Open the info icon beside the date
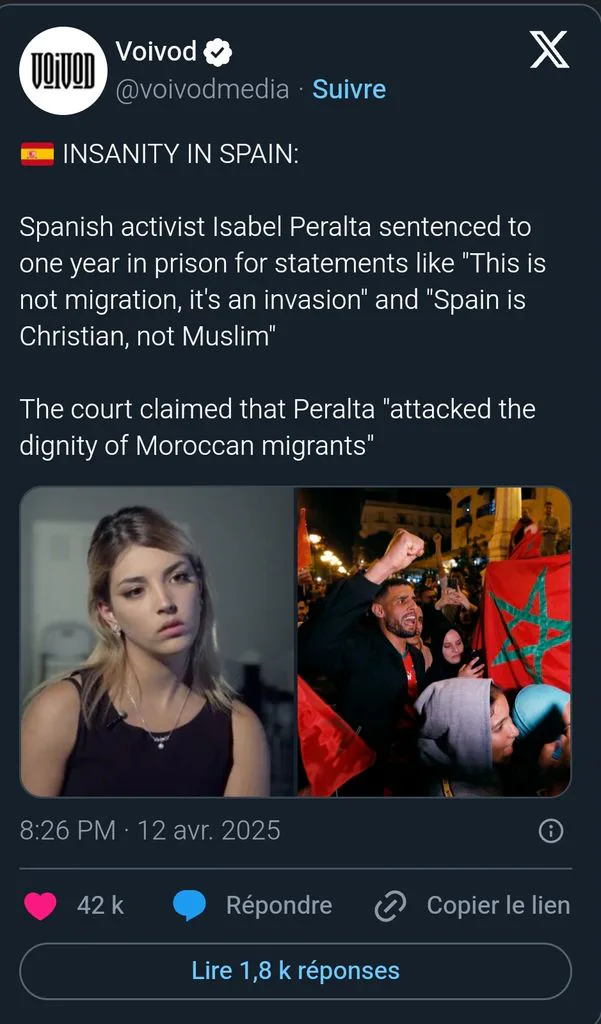Image resolution: width=601 pixels, height=1024 pixels. click(x=550, y=831)
